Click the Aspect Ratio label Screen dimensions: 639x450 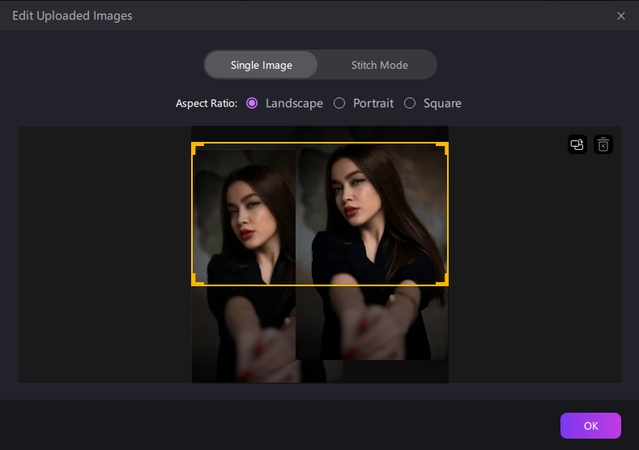(208, 103)
